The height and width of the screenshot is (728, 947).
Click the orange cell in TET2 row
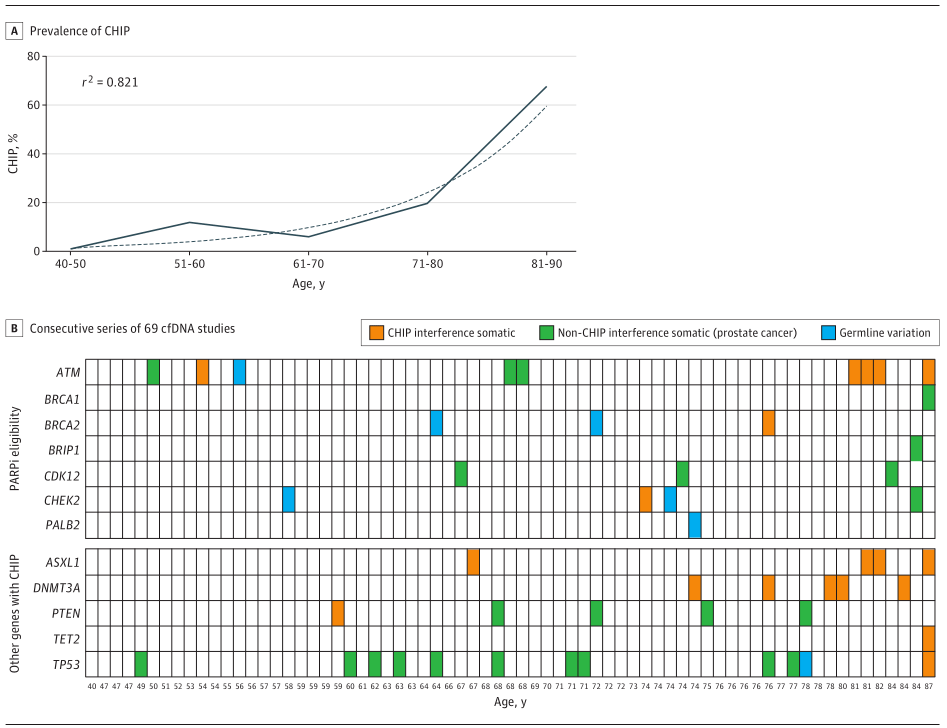click(x=929, y=638)
